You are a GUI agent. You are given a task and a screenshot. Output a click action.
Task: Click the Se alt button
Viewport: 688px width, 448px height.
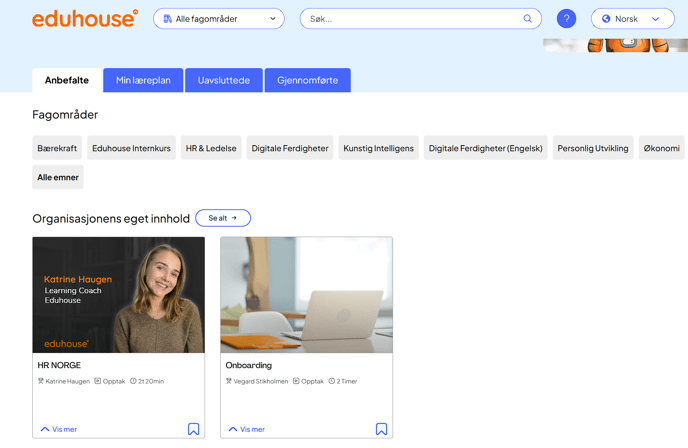(x=223, y=218)
